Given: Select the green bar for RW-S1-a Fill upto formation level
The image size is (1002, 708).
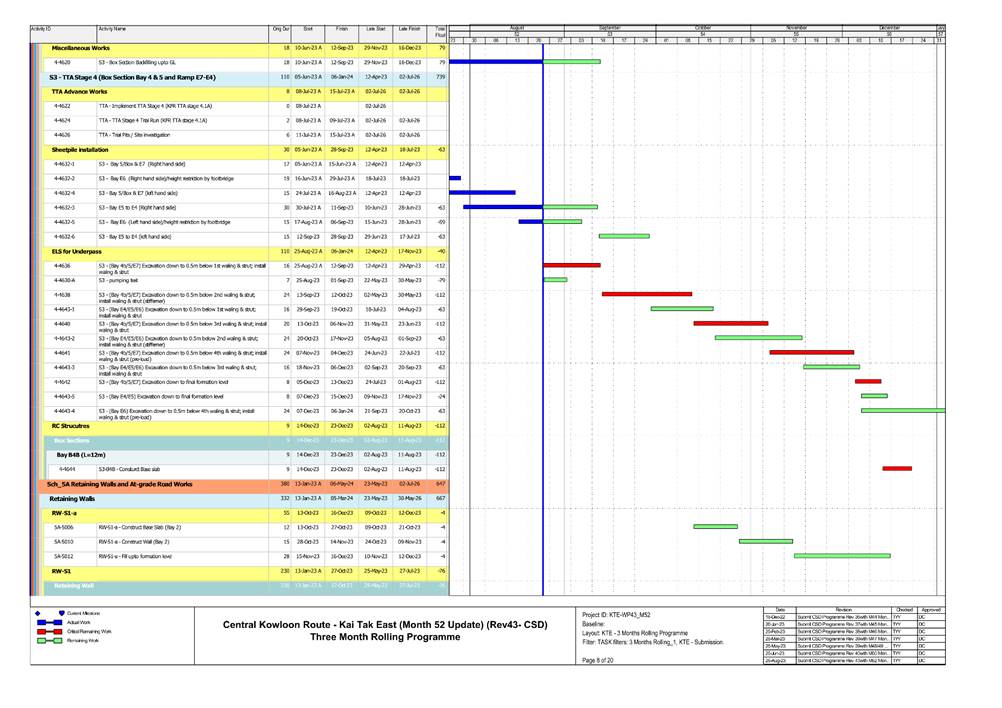Looking at the screenshot, I should click(841, 555).
